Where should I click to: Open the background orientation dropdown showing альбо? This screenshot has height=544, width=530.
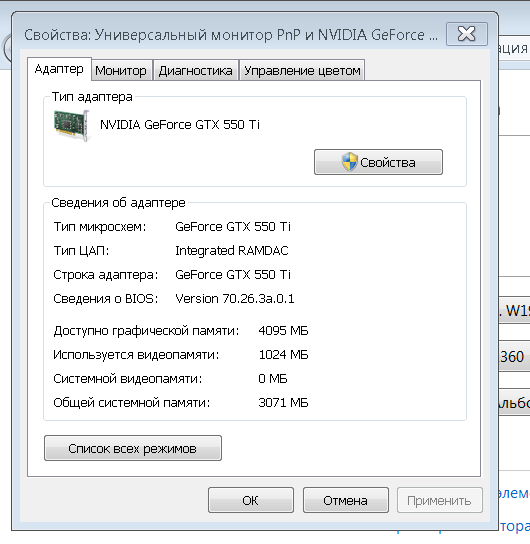pyautogui.click(x=514, y=402)
